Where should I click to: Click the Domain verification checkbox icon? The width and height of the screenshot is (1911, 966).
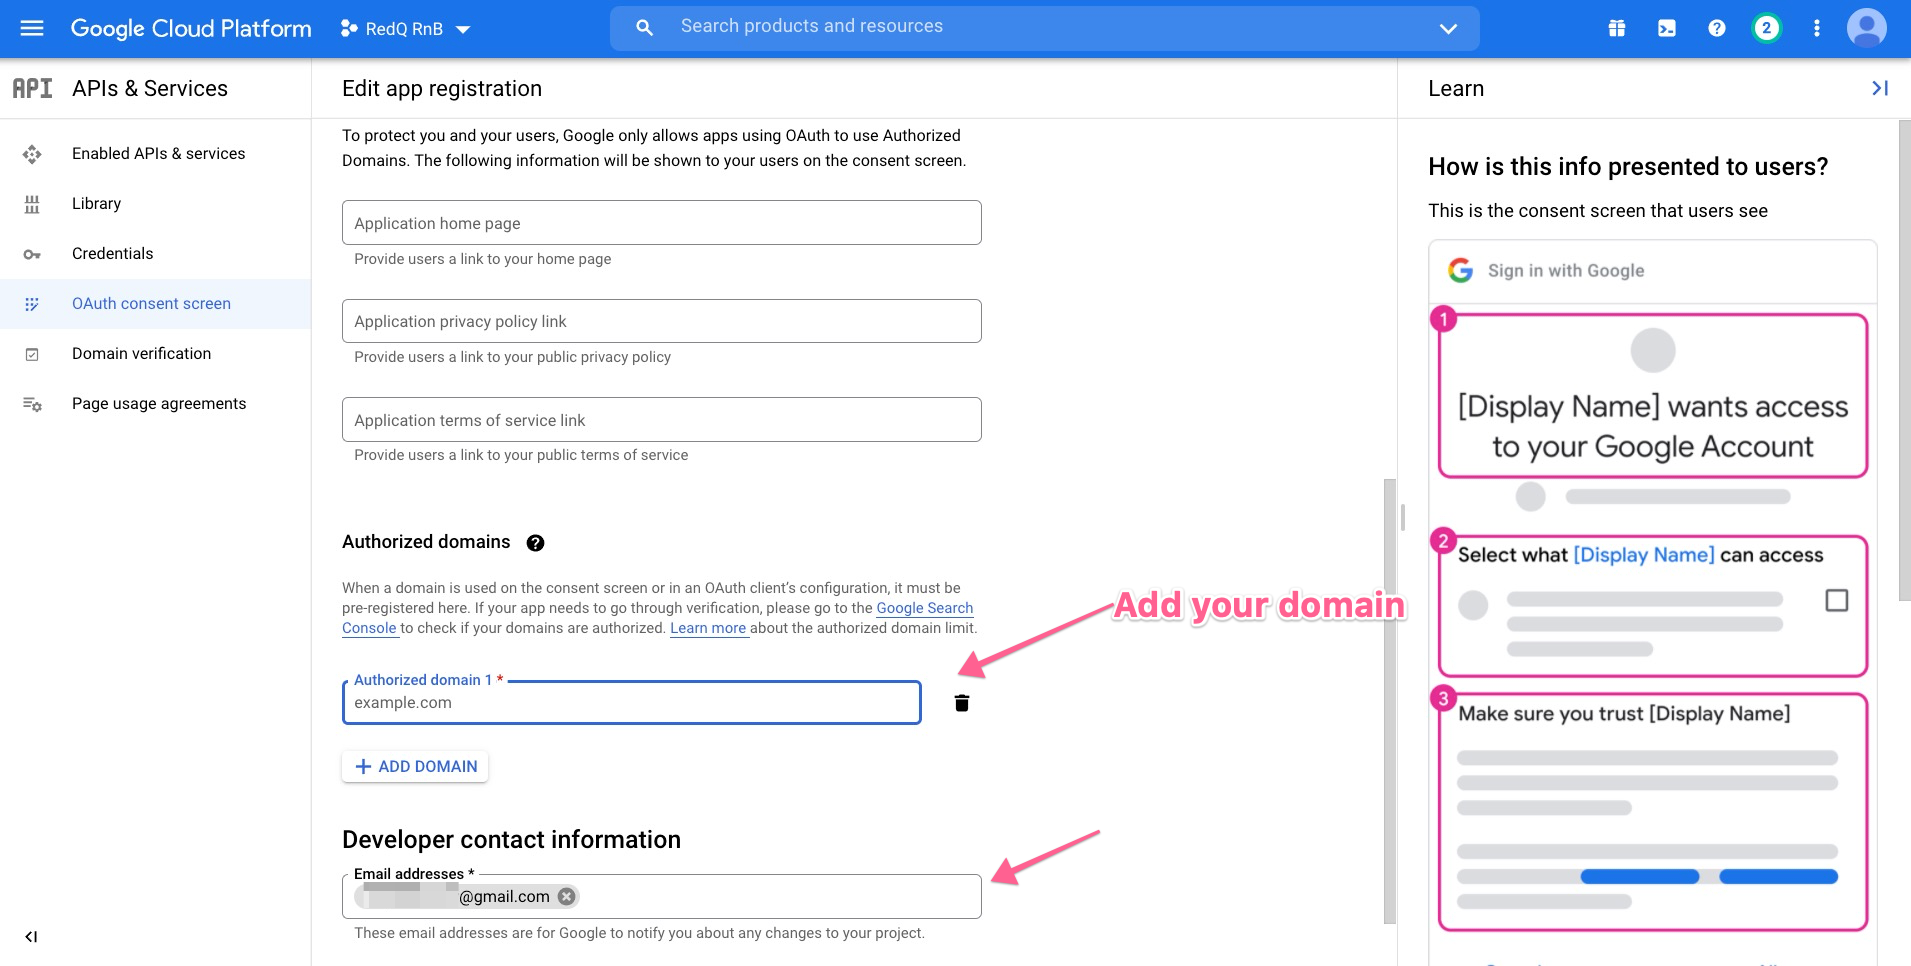click(32, 354)
